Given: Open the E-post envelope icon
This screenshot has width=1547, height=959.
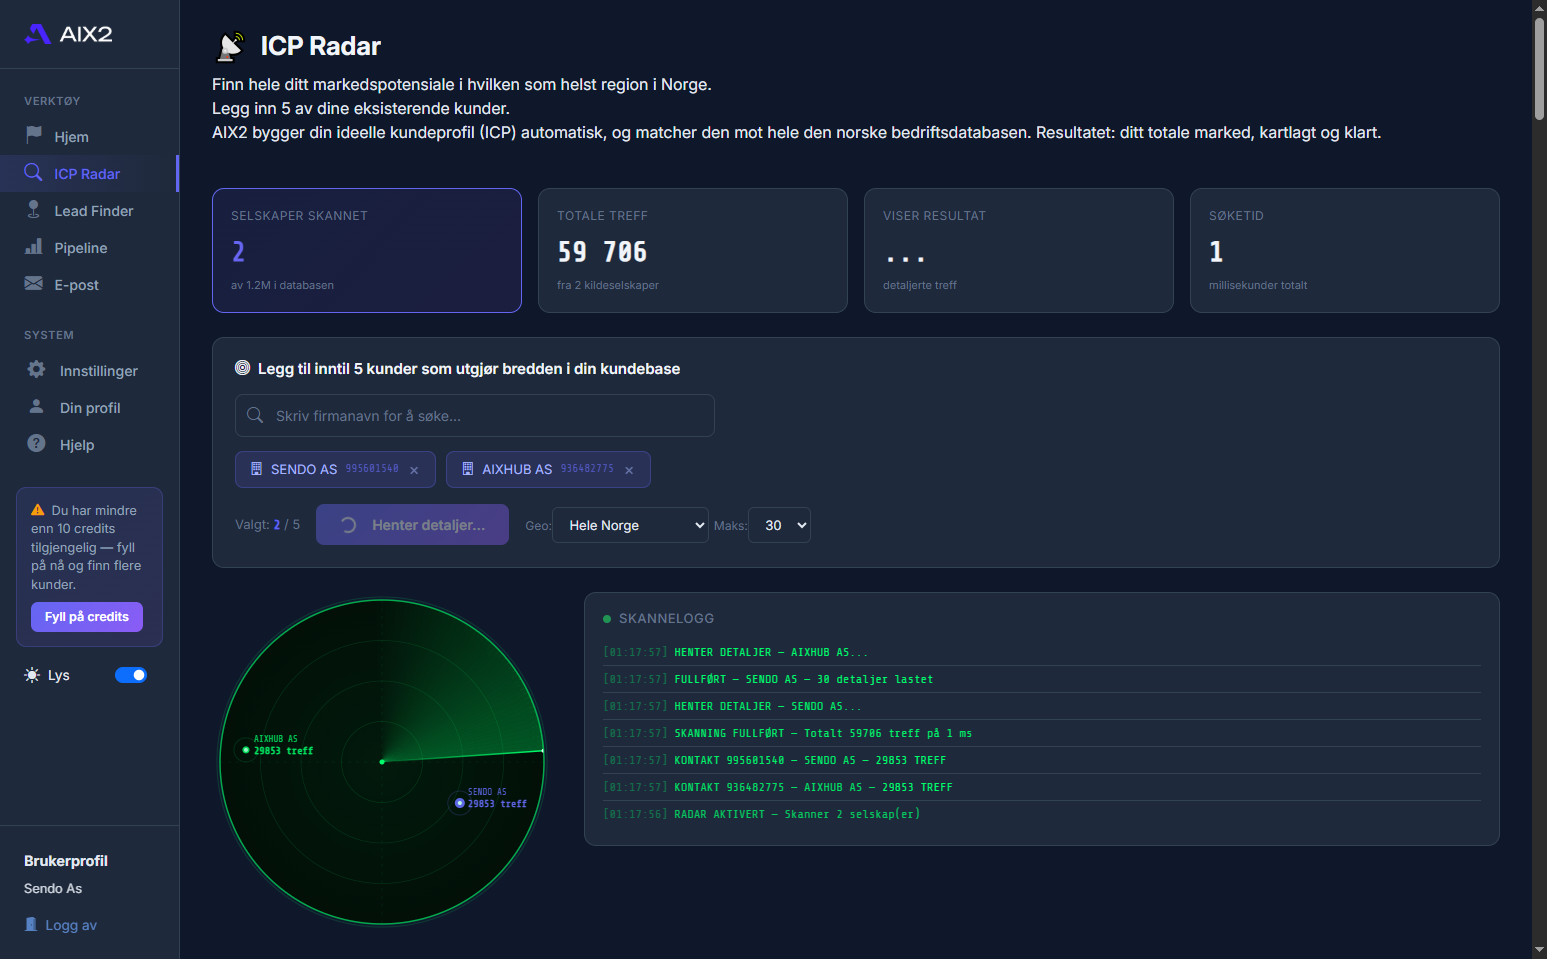Looking at the screenshot, I should (x=33, y=284).
